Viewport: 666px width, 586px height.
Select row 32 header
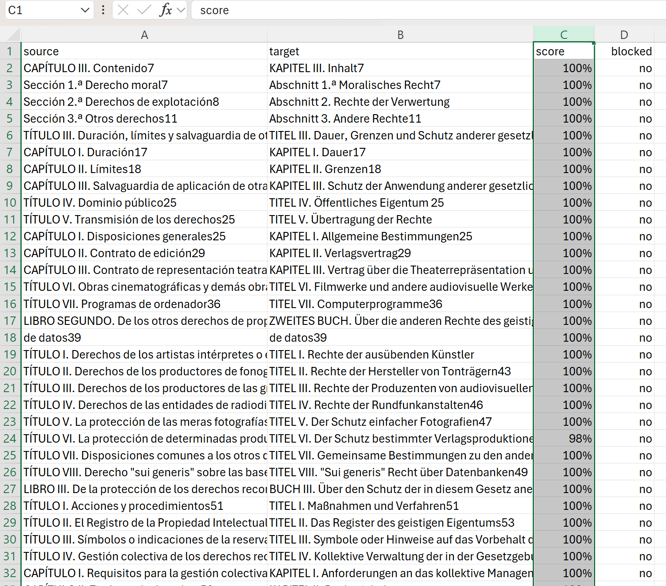point(10,573)
